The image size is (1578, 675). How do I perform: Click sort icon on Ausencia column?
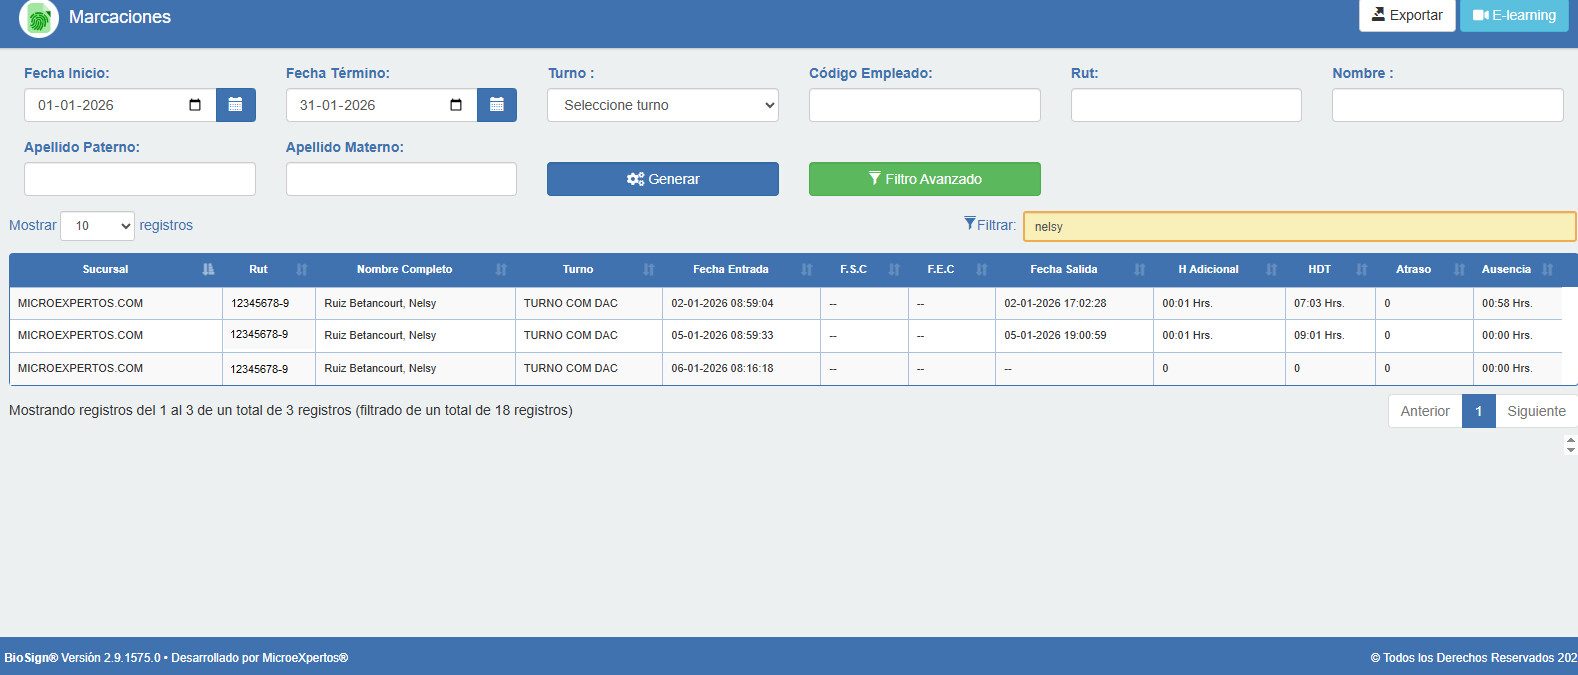1548,269
